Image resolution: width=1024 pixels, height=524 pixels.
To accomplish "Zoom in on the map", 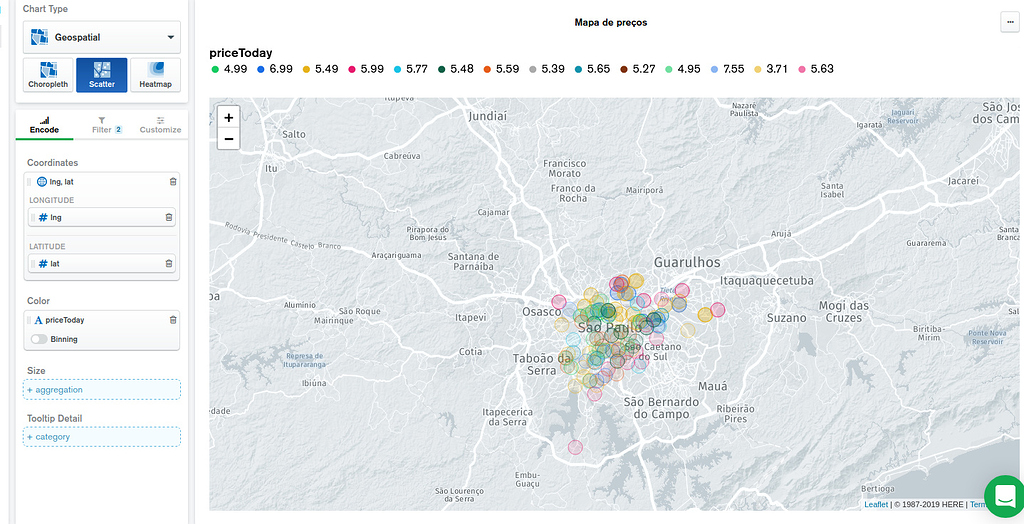I will (229, 117).
